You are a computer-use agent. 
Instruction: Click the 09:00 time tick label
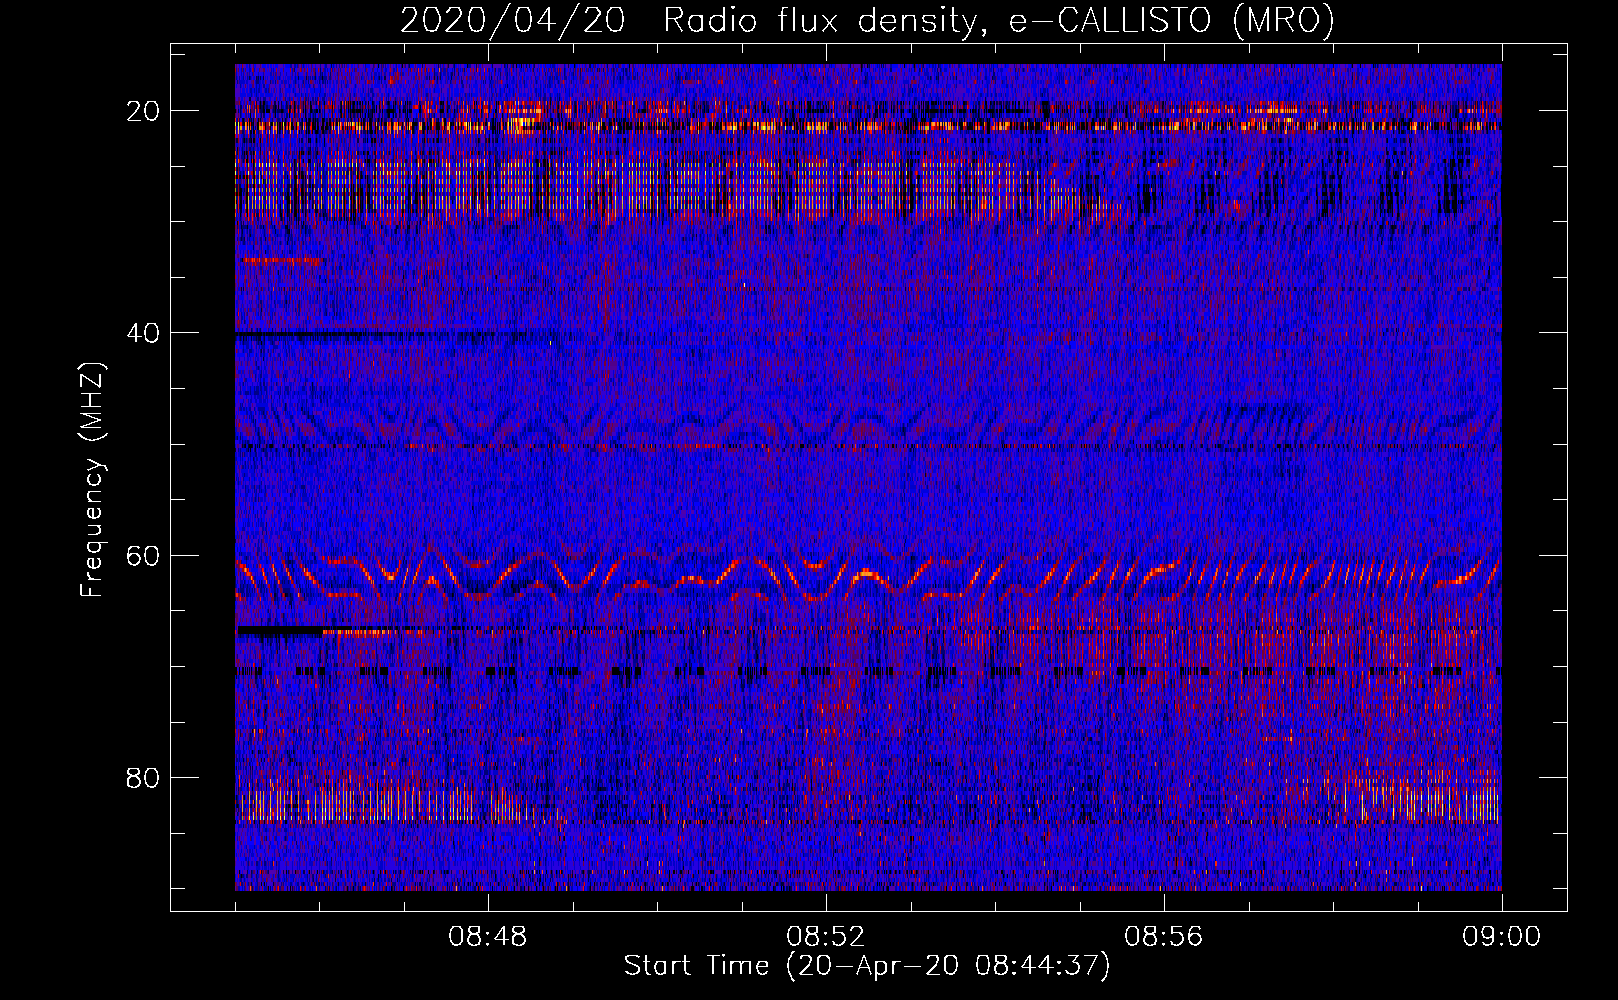pos(1502,937)
